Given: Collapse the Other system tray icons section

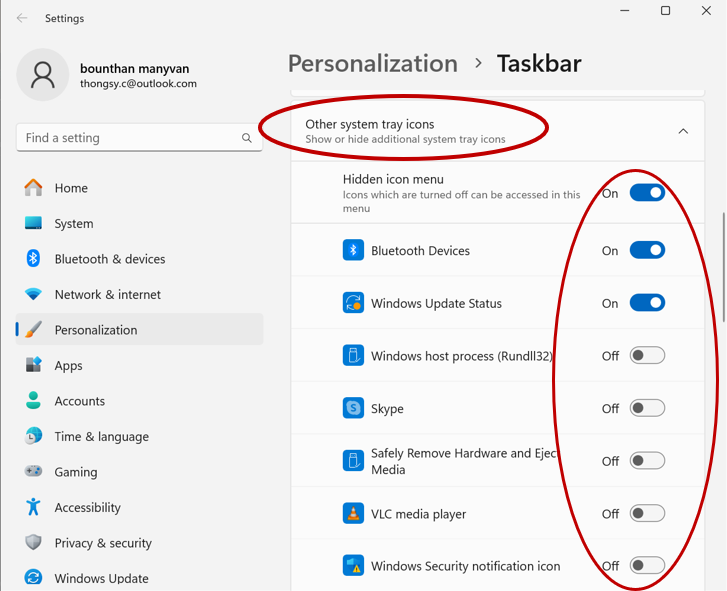Looking at the screenshot, I should tap(683, 131).
